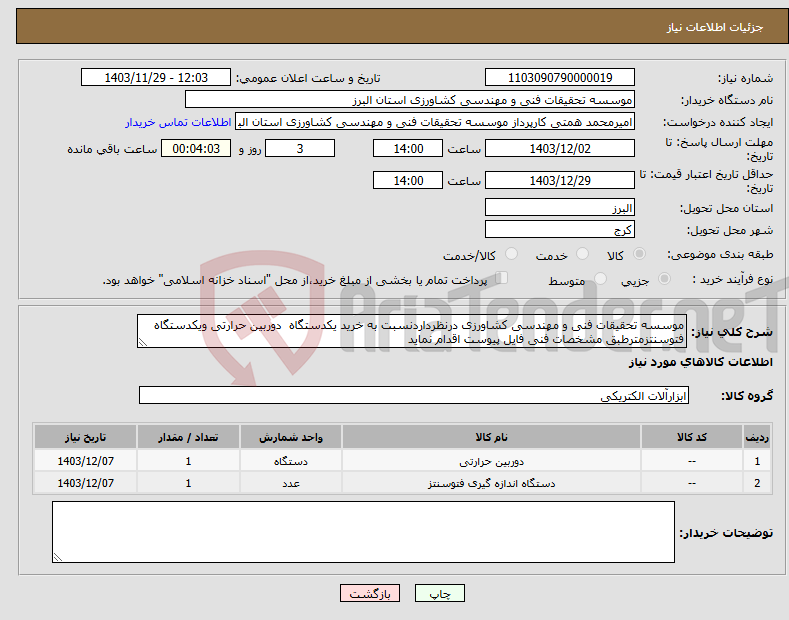Screen dimensions: 789x620
Task: Click the جزئیات اطلاعات نیاز header title
Action: (715, 27)
